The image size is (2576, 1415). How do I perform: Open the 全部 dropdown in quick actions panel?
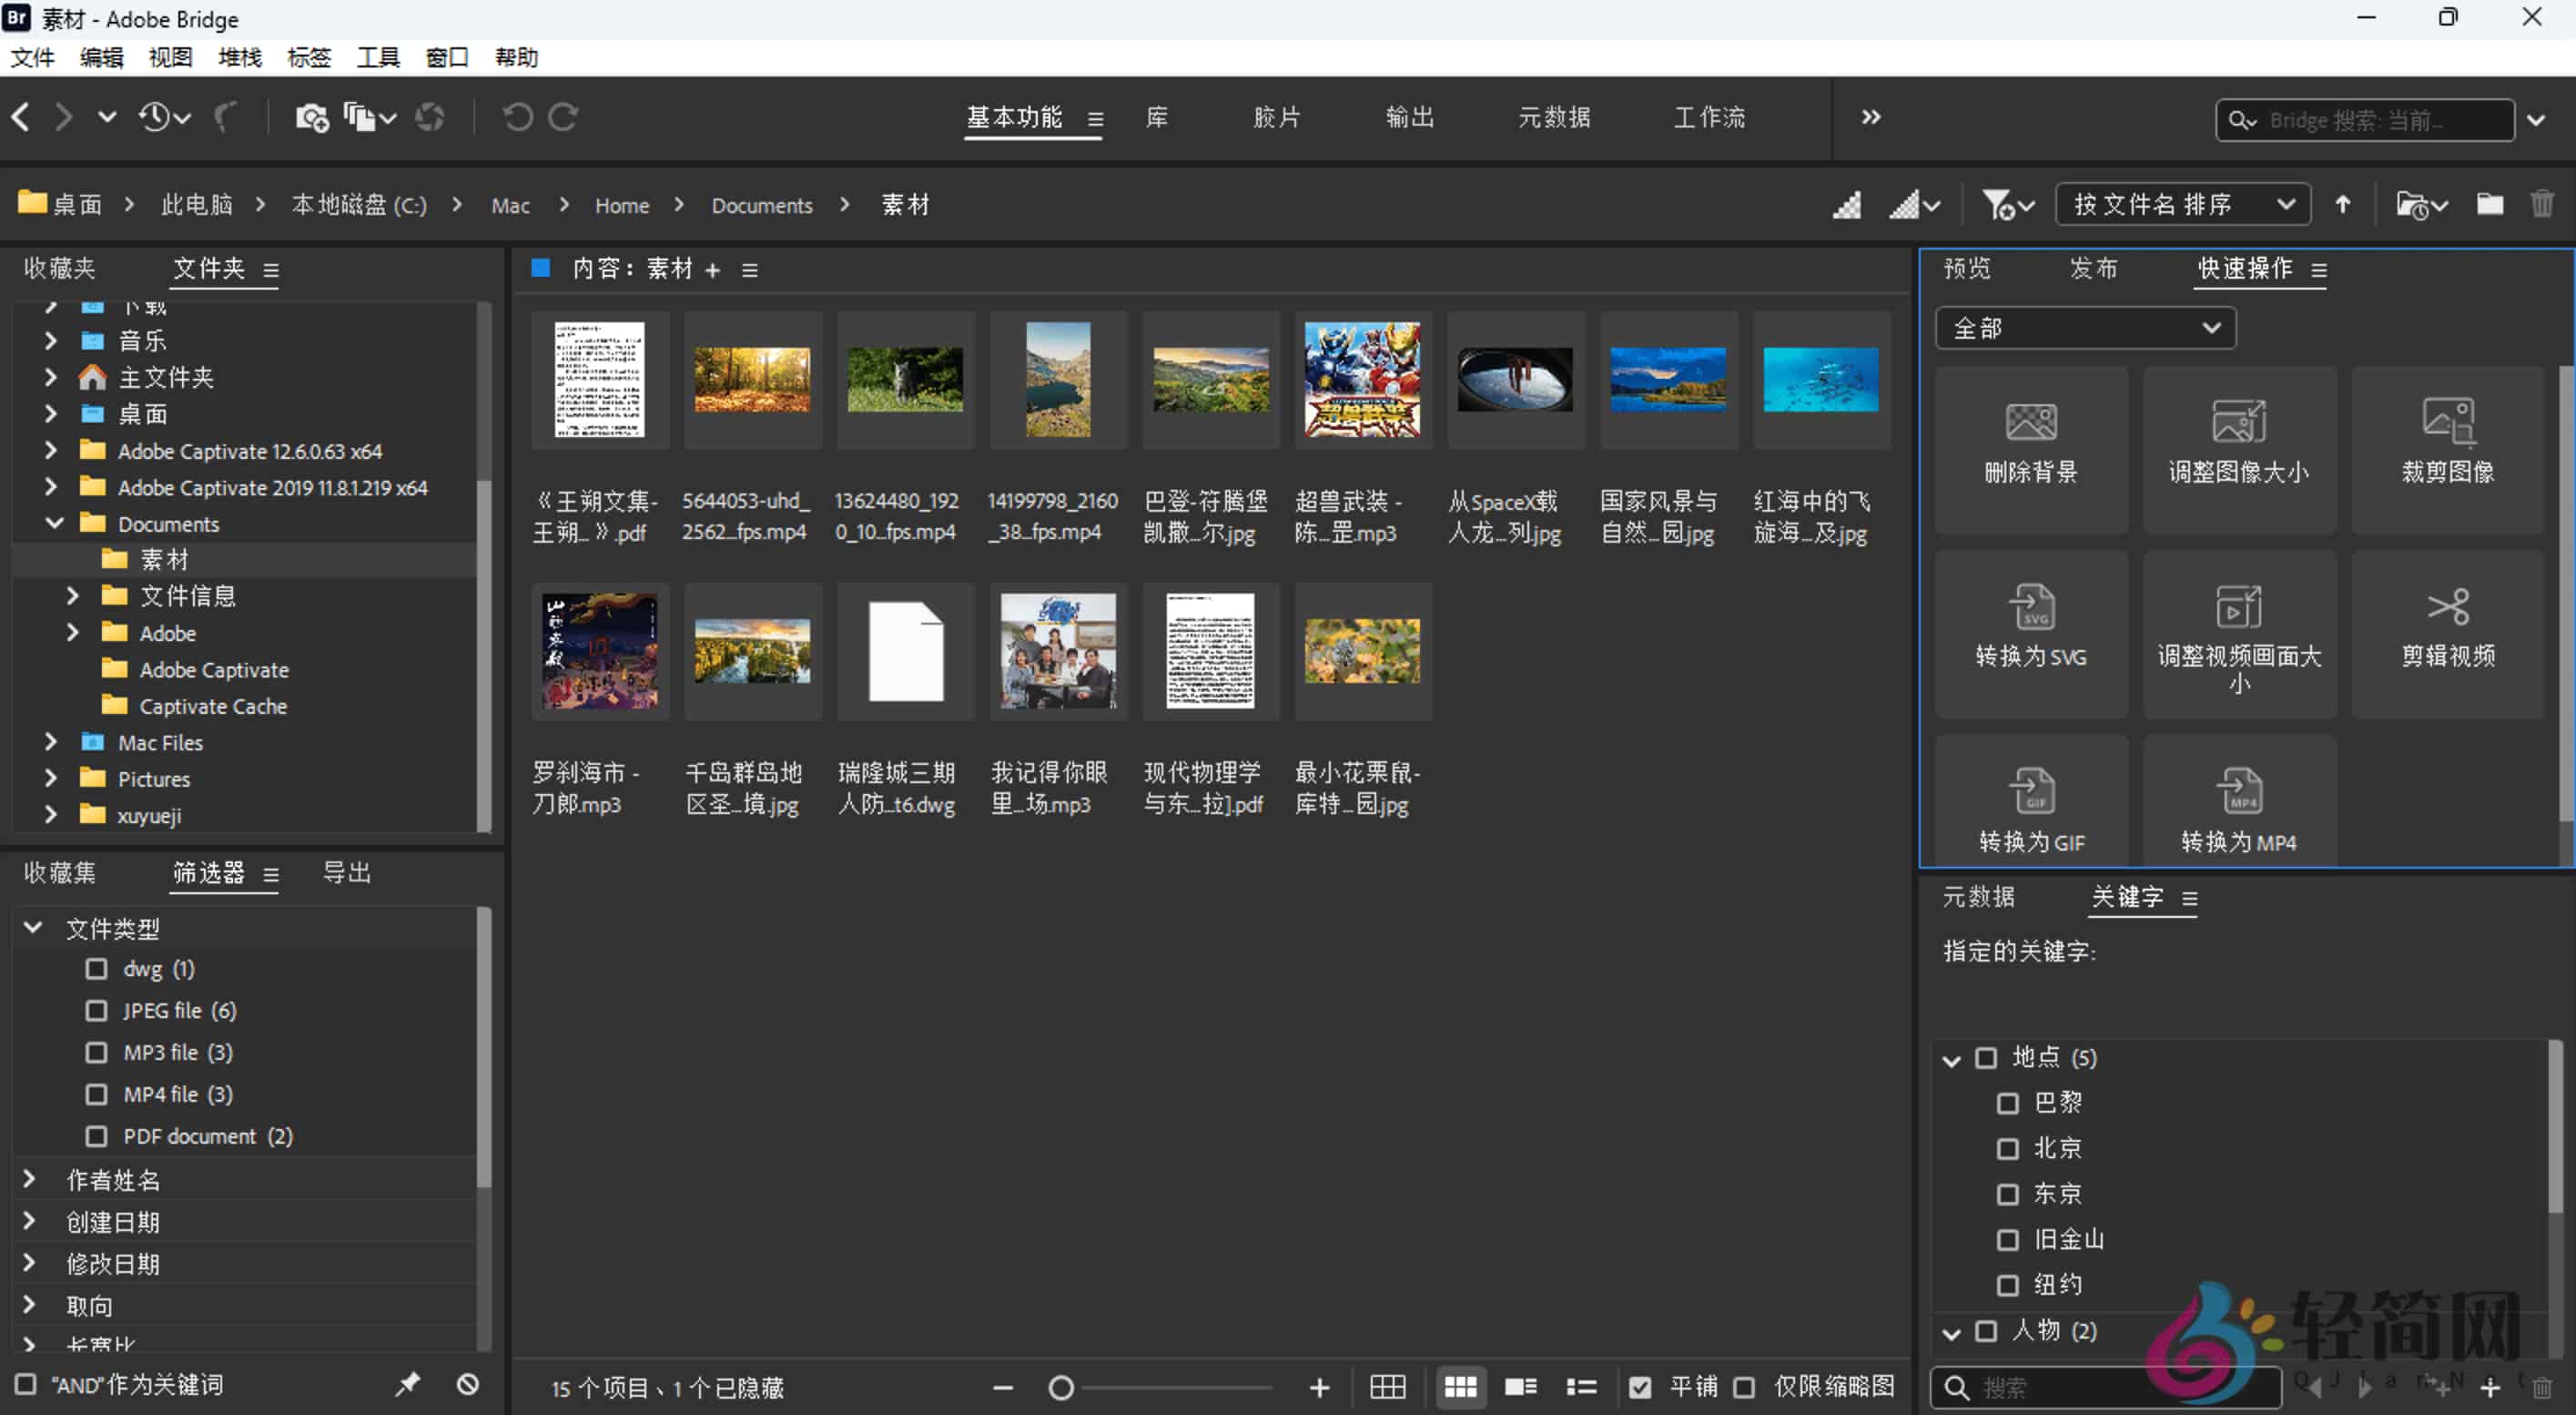tap(2085, 327)
